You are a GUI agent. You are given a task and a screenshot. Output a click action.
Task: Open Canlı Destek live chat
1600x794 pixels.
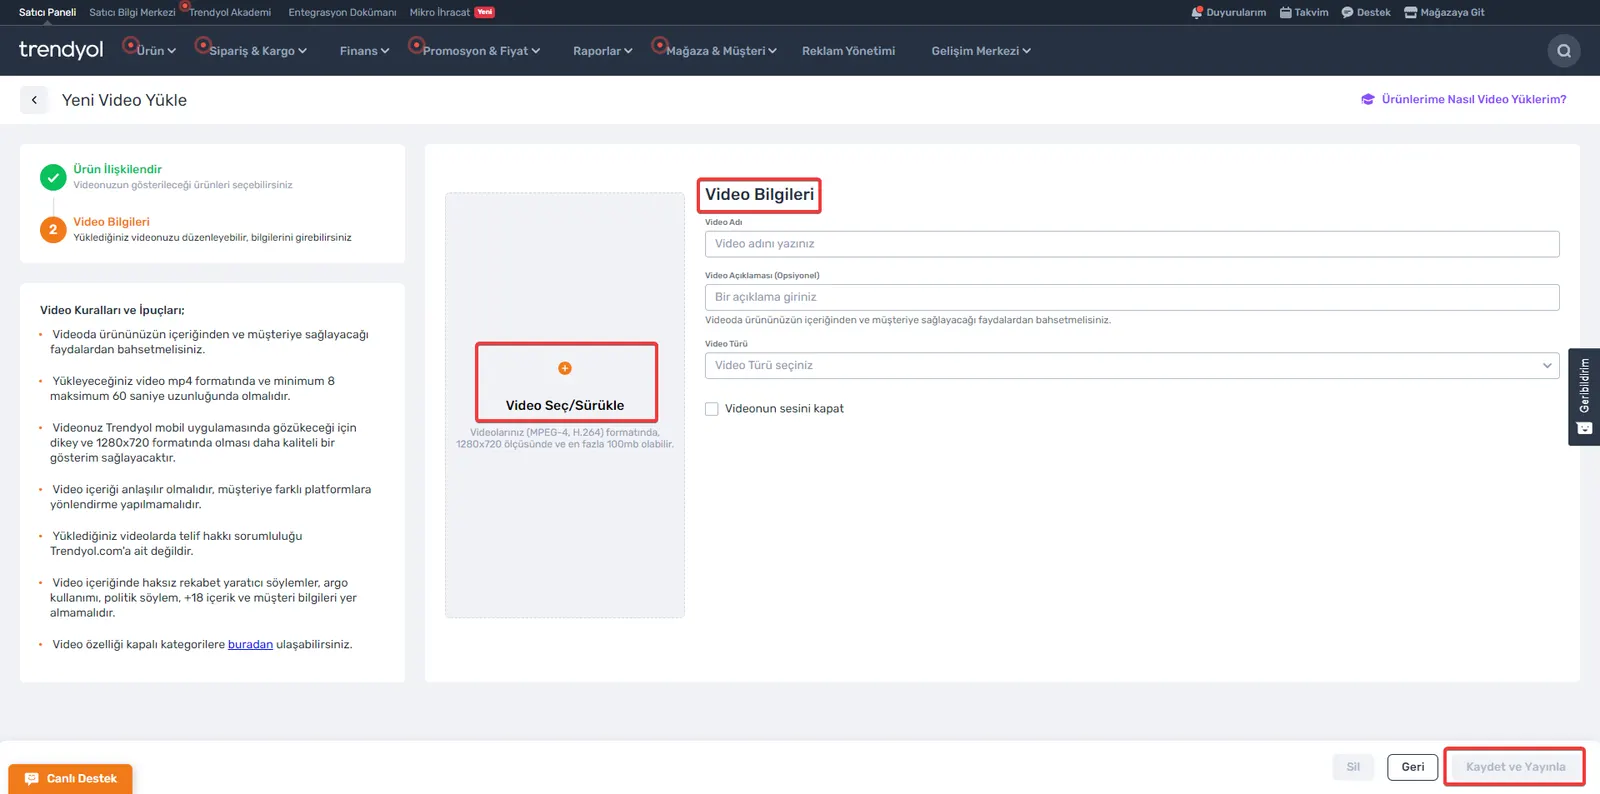point(70,778)
